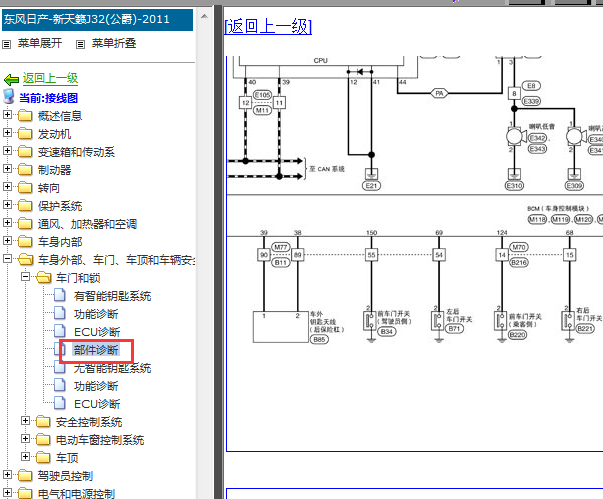Image resolution: width=603 pixels, height=499 pixels.
Task: Expand the 发动机 tree node
Action: (x=7, y=133)
